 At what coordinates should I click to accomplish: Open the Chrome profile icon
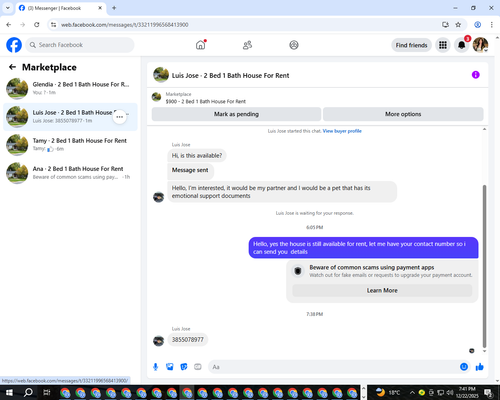477,25
